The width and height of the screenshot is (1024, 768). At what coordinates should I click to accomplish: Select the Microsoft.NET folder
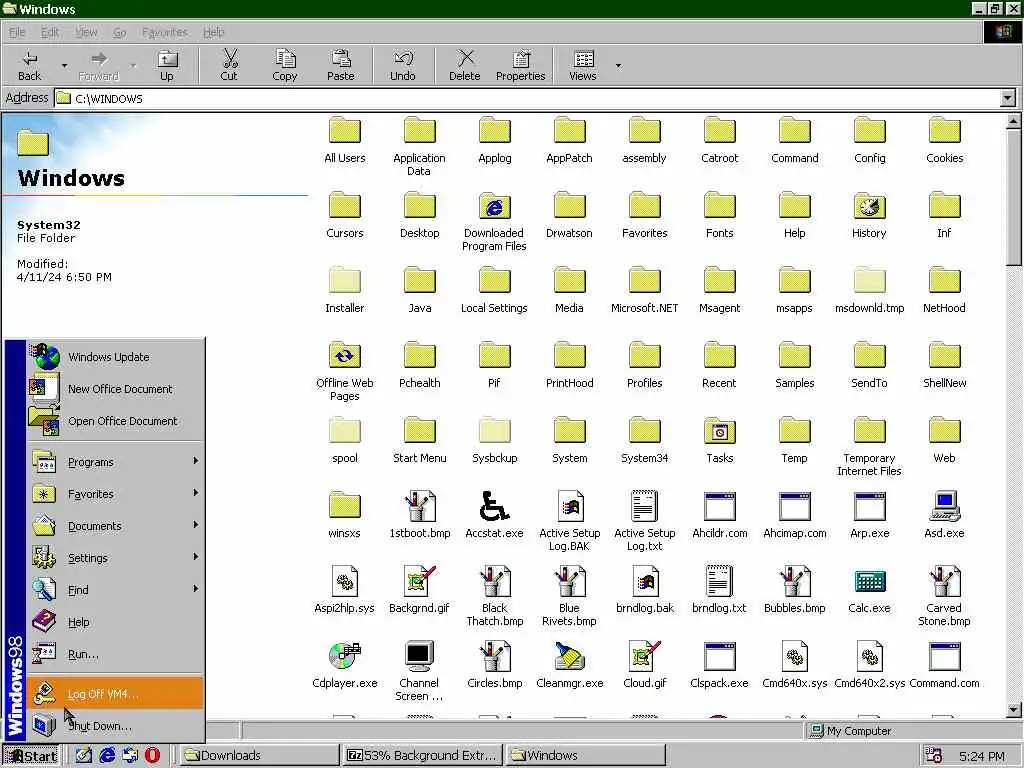point(645,291)
